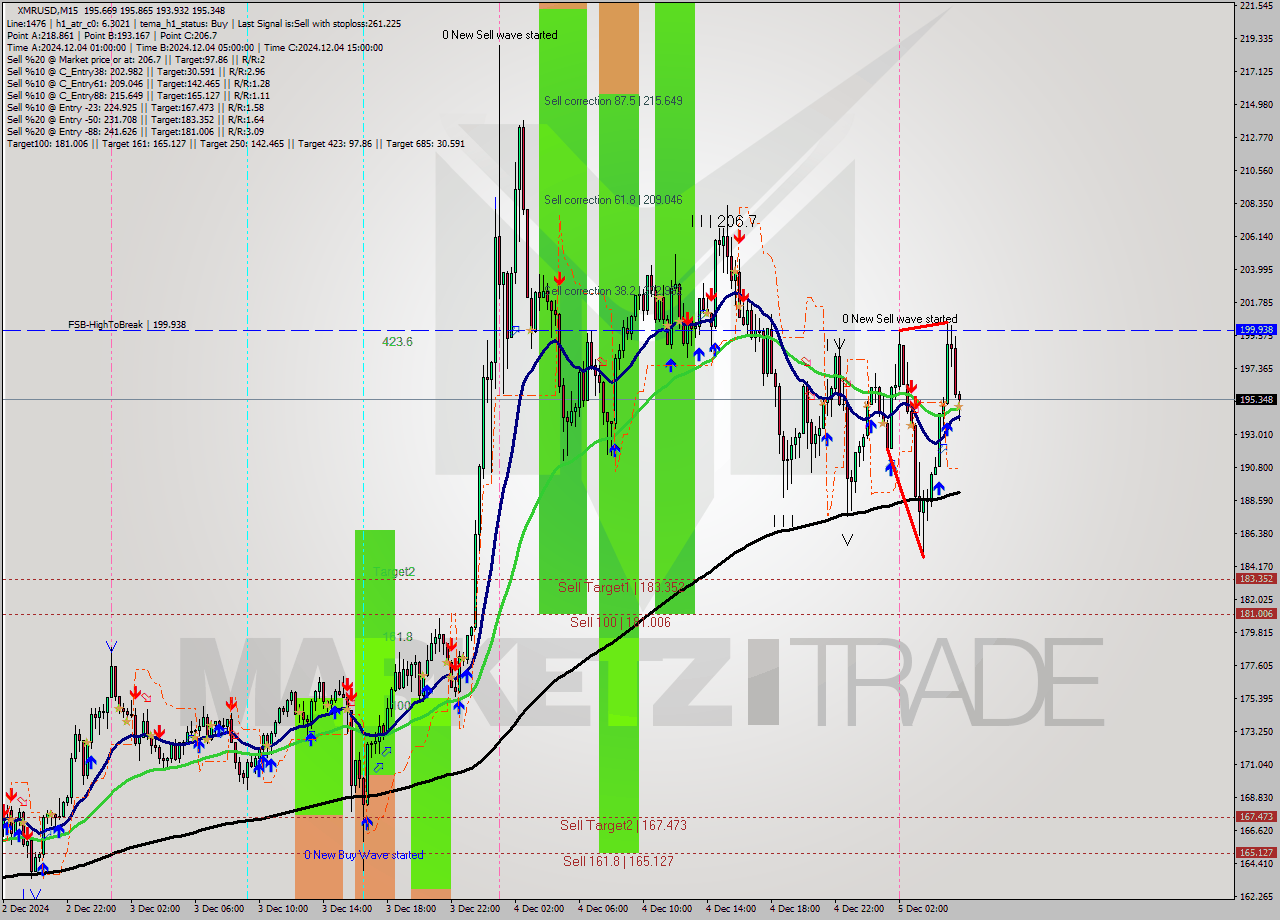Click the '4 Dec 02:00' time label

[540, 909]
